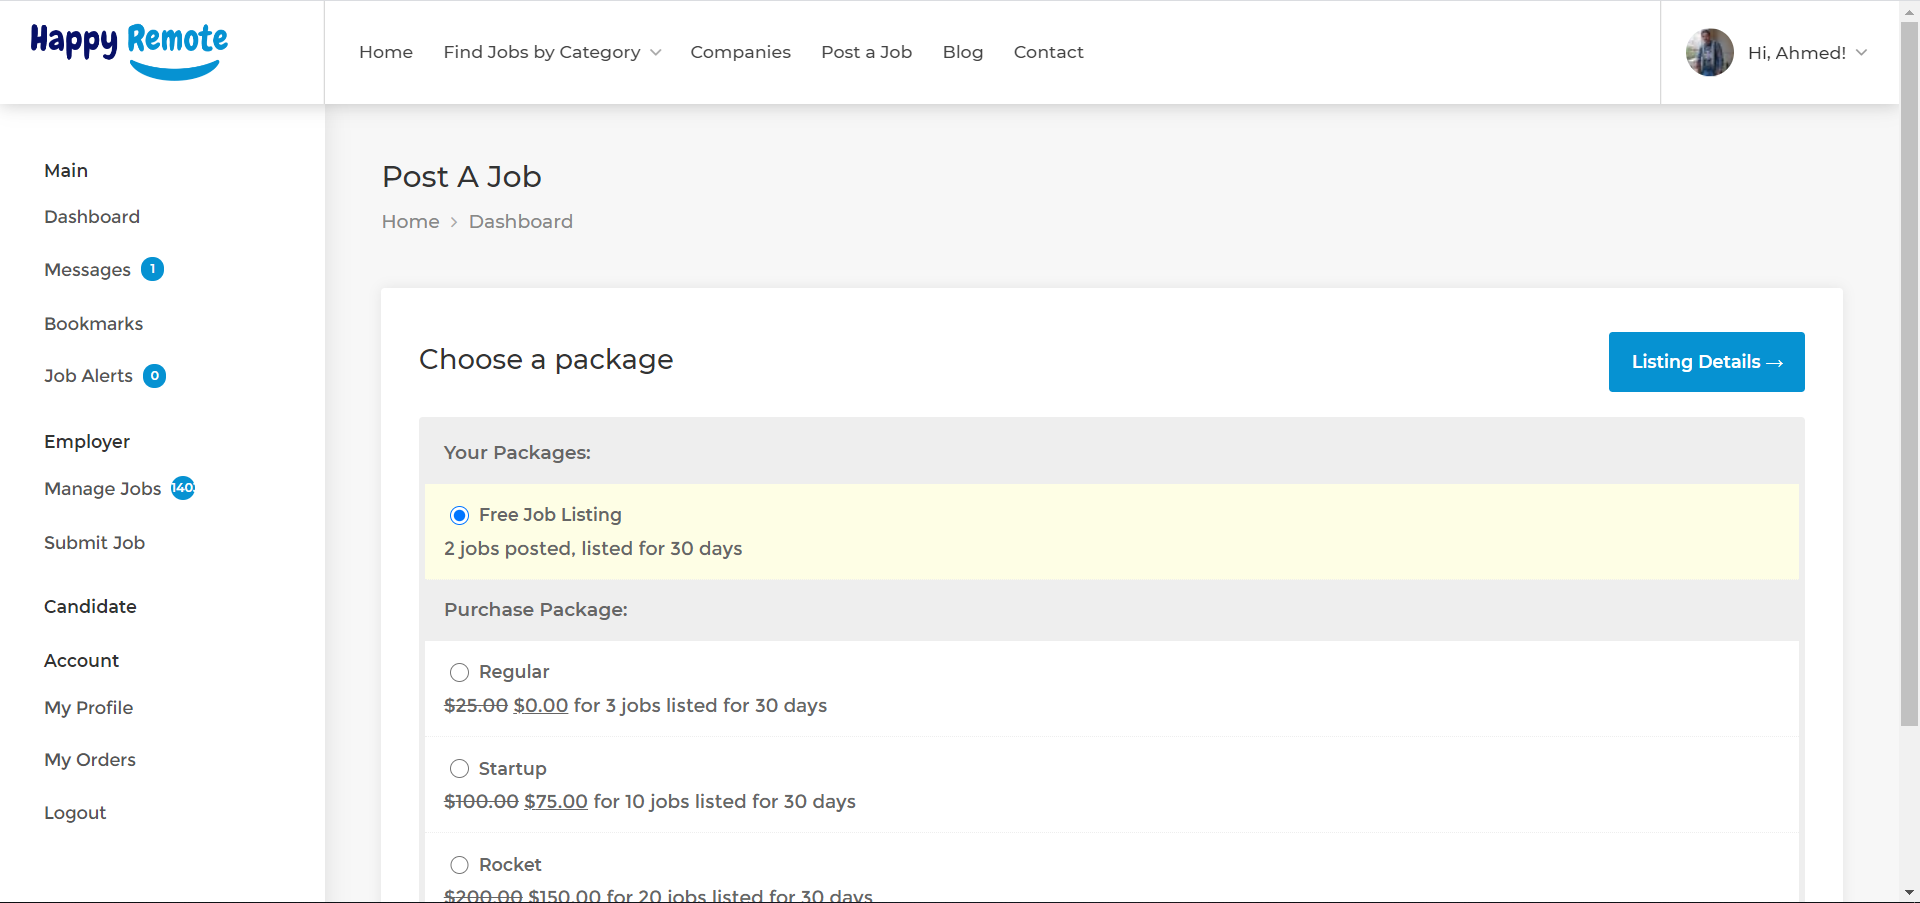Open My Orders in the sidebar
The height and width of the screenshot is (903, 1920).
click(90, 760)
